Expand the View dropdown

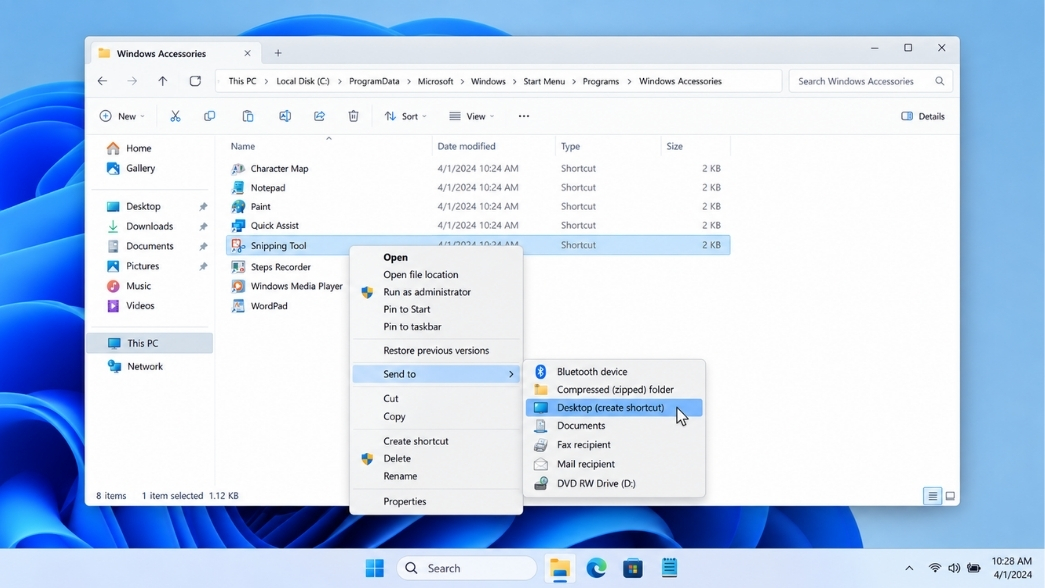click(x=471, y=116)
